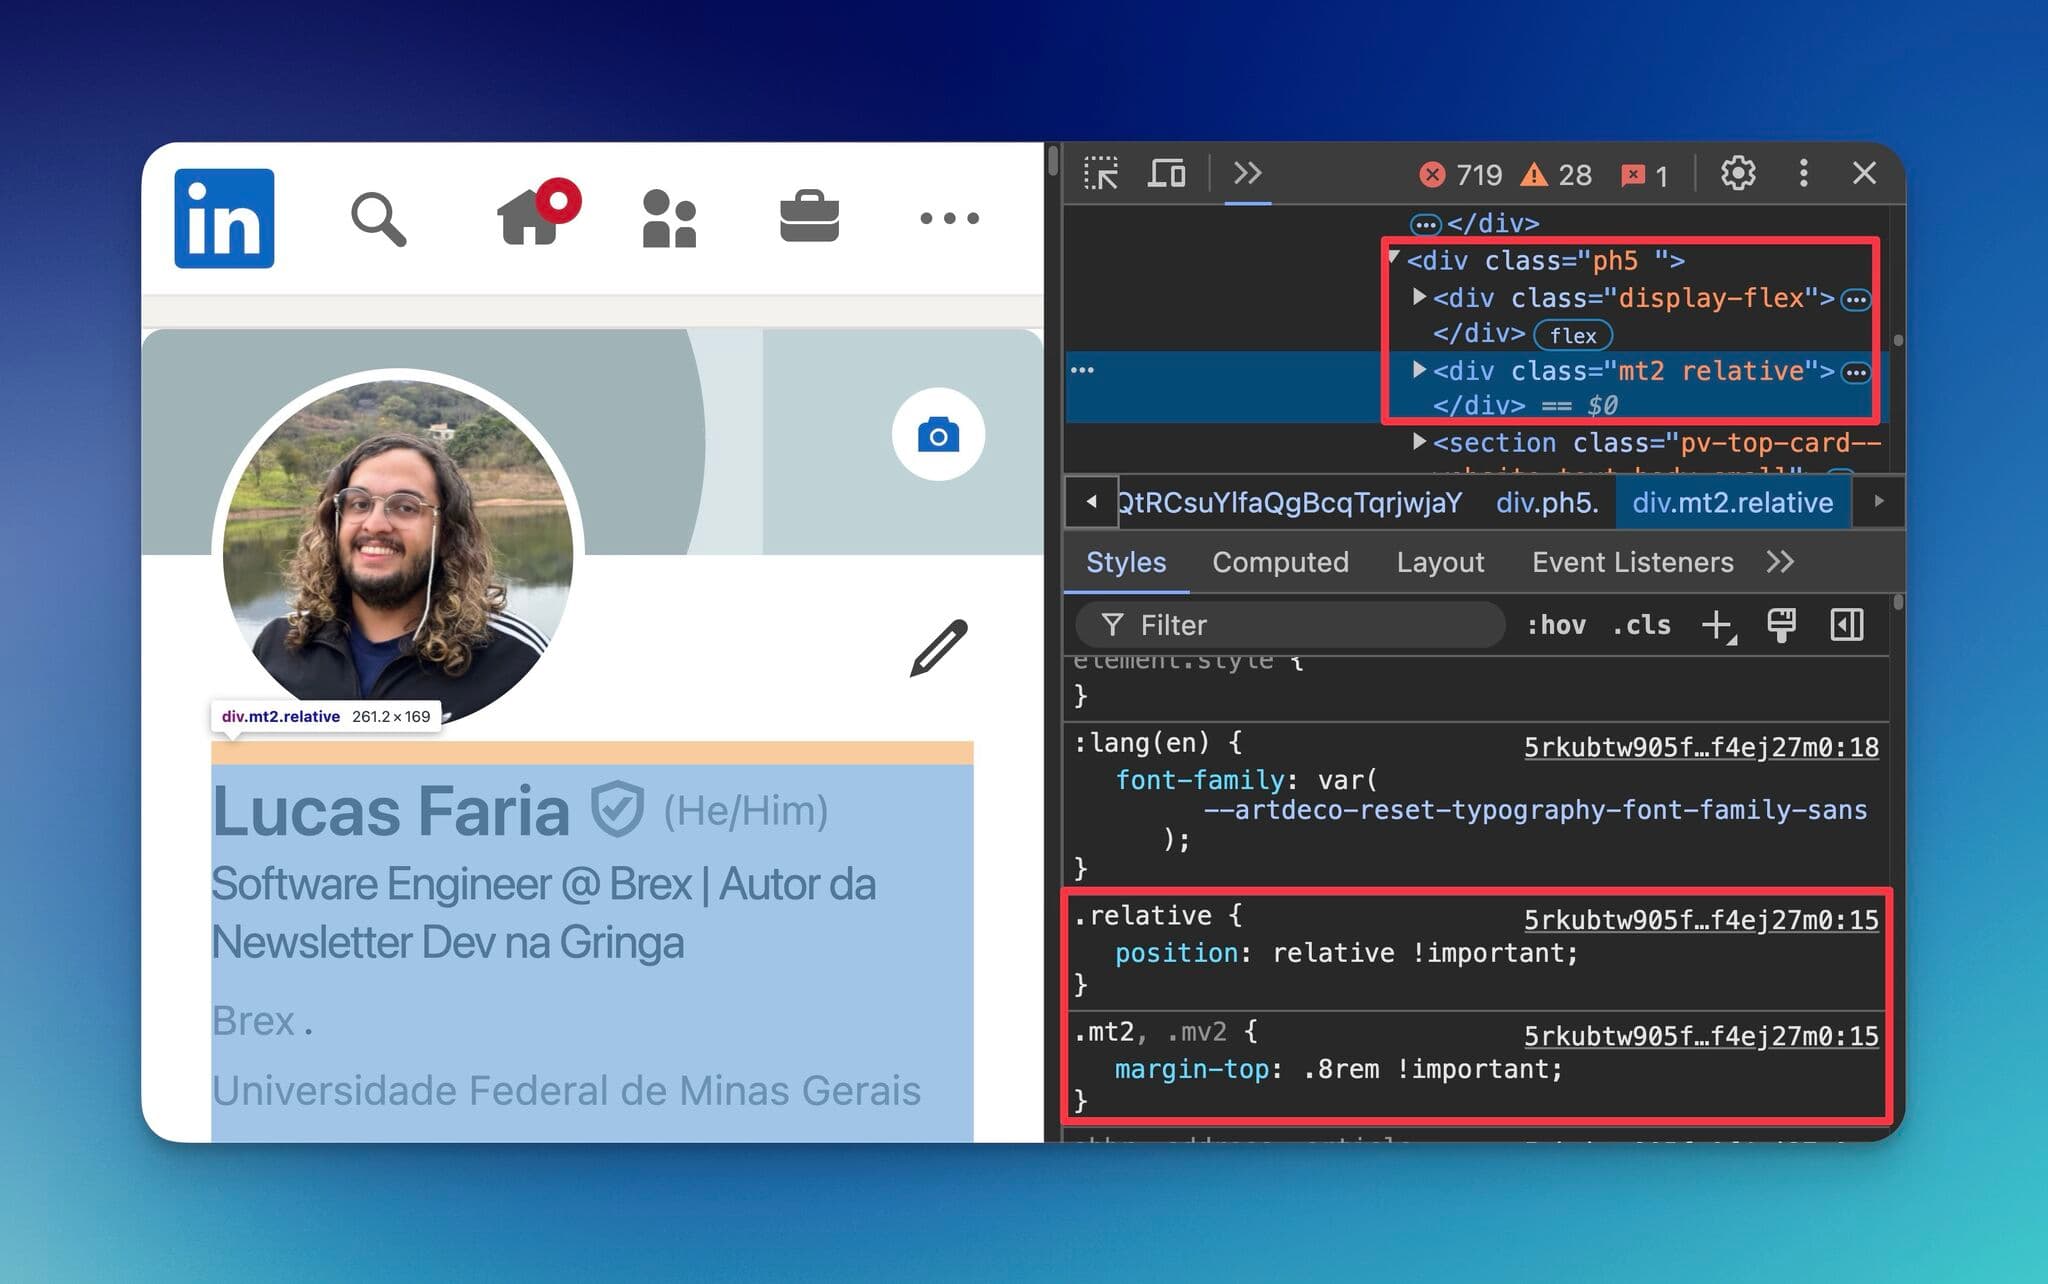The image size is (2048, 1284).
Task: Expand the div.display-flex node in the DOM tree
Action: (1419, 297)
